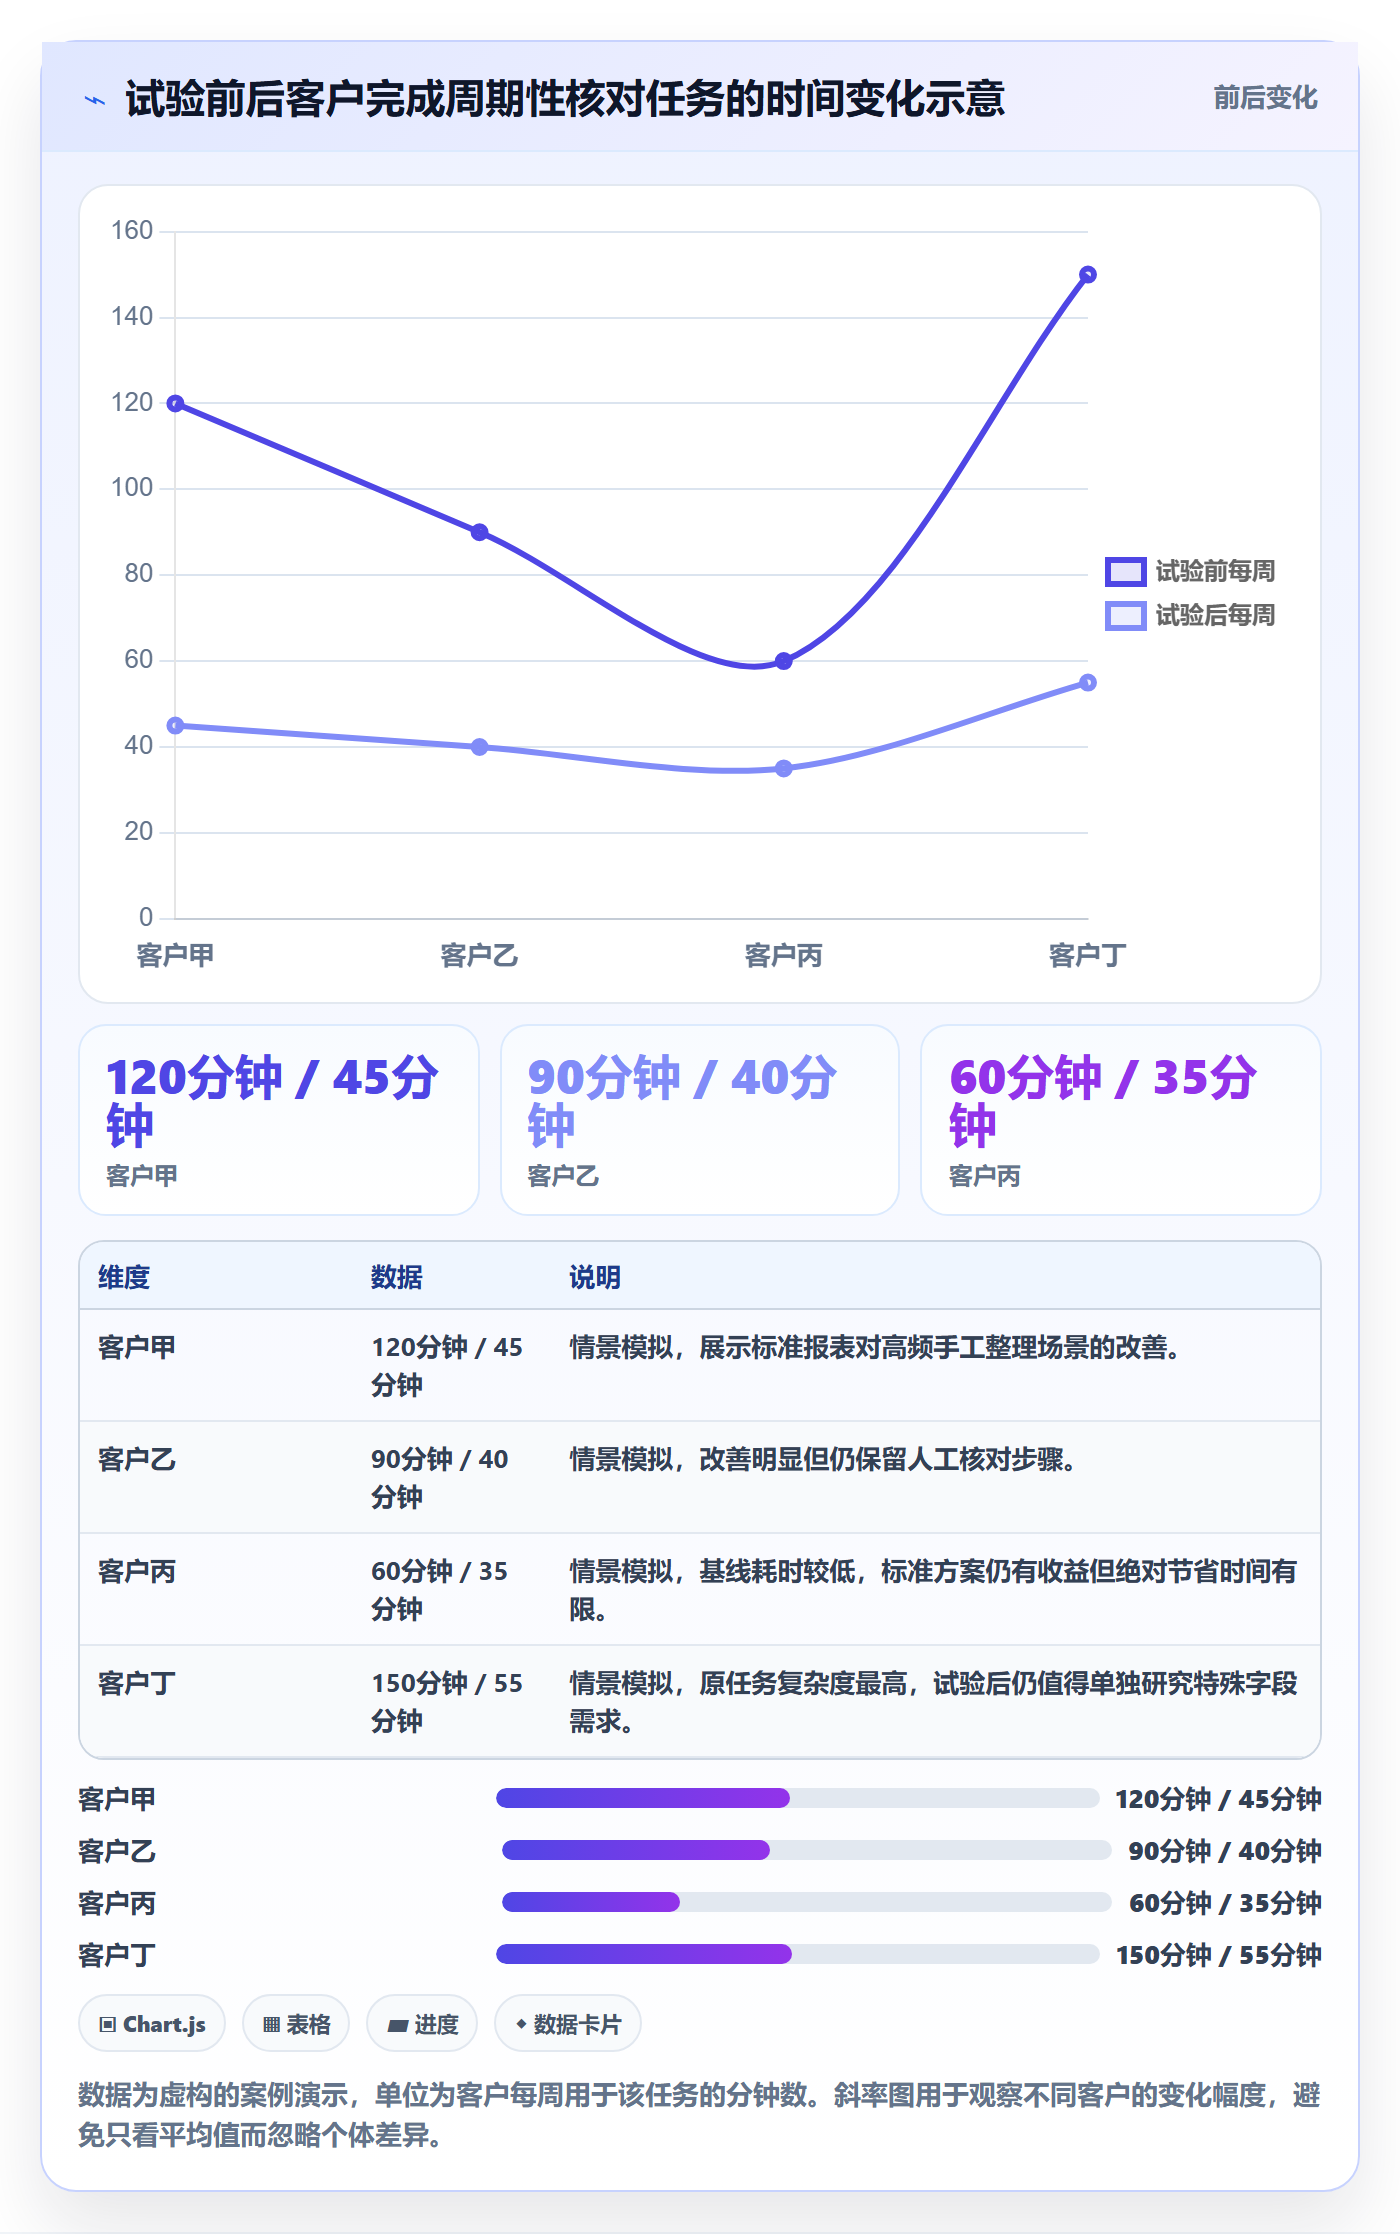The width and height of the screenshot is (1400, 2234).
Task: Click the 数据 column header
Action: (x=397, y=1277)
